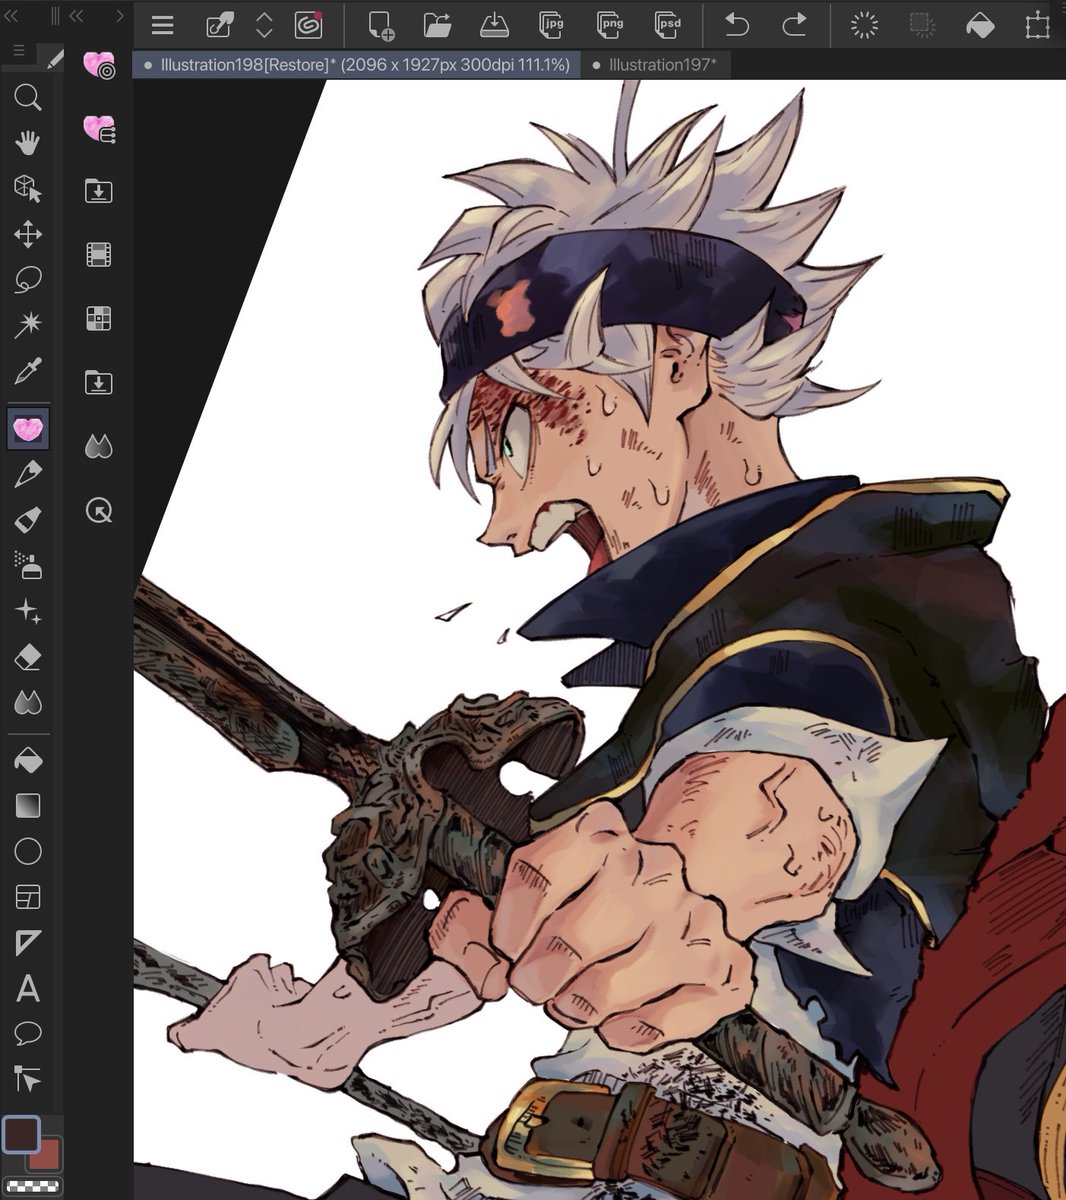Click the Scale/Rotate transform icon
The image size is (1066, 1200).
(x=1037, y=26)
